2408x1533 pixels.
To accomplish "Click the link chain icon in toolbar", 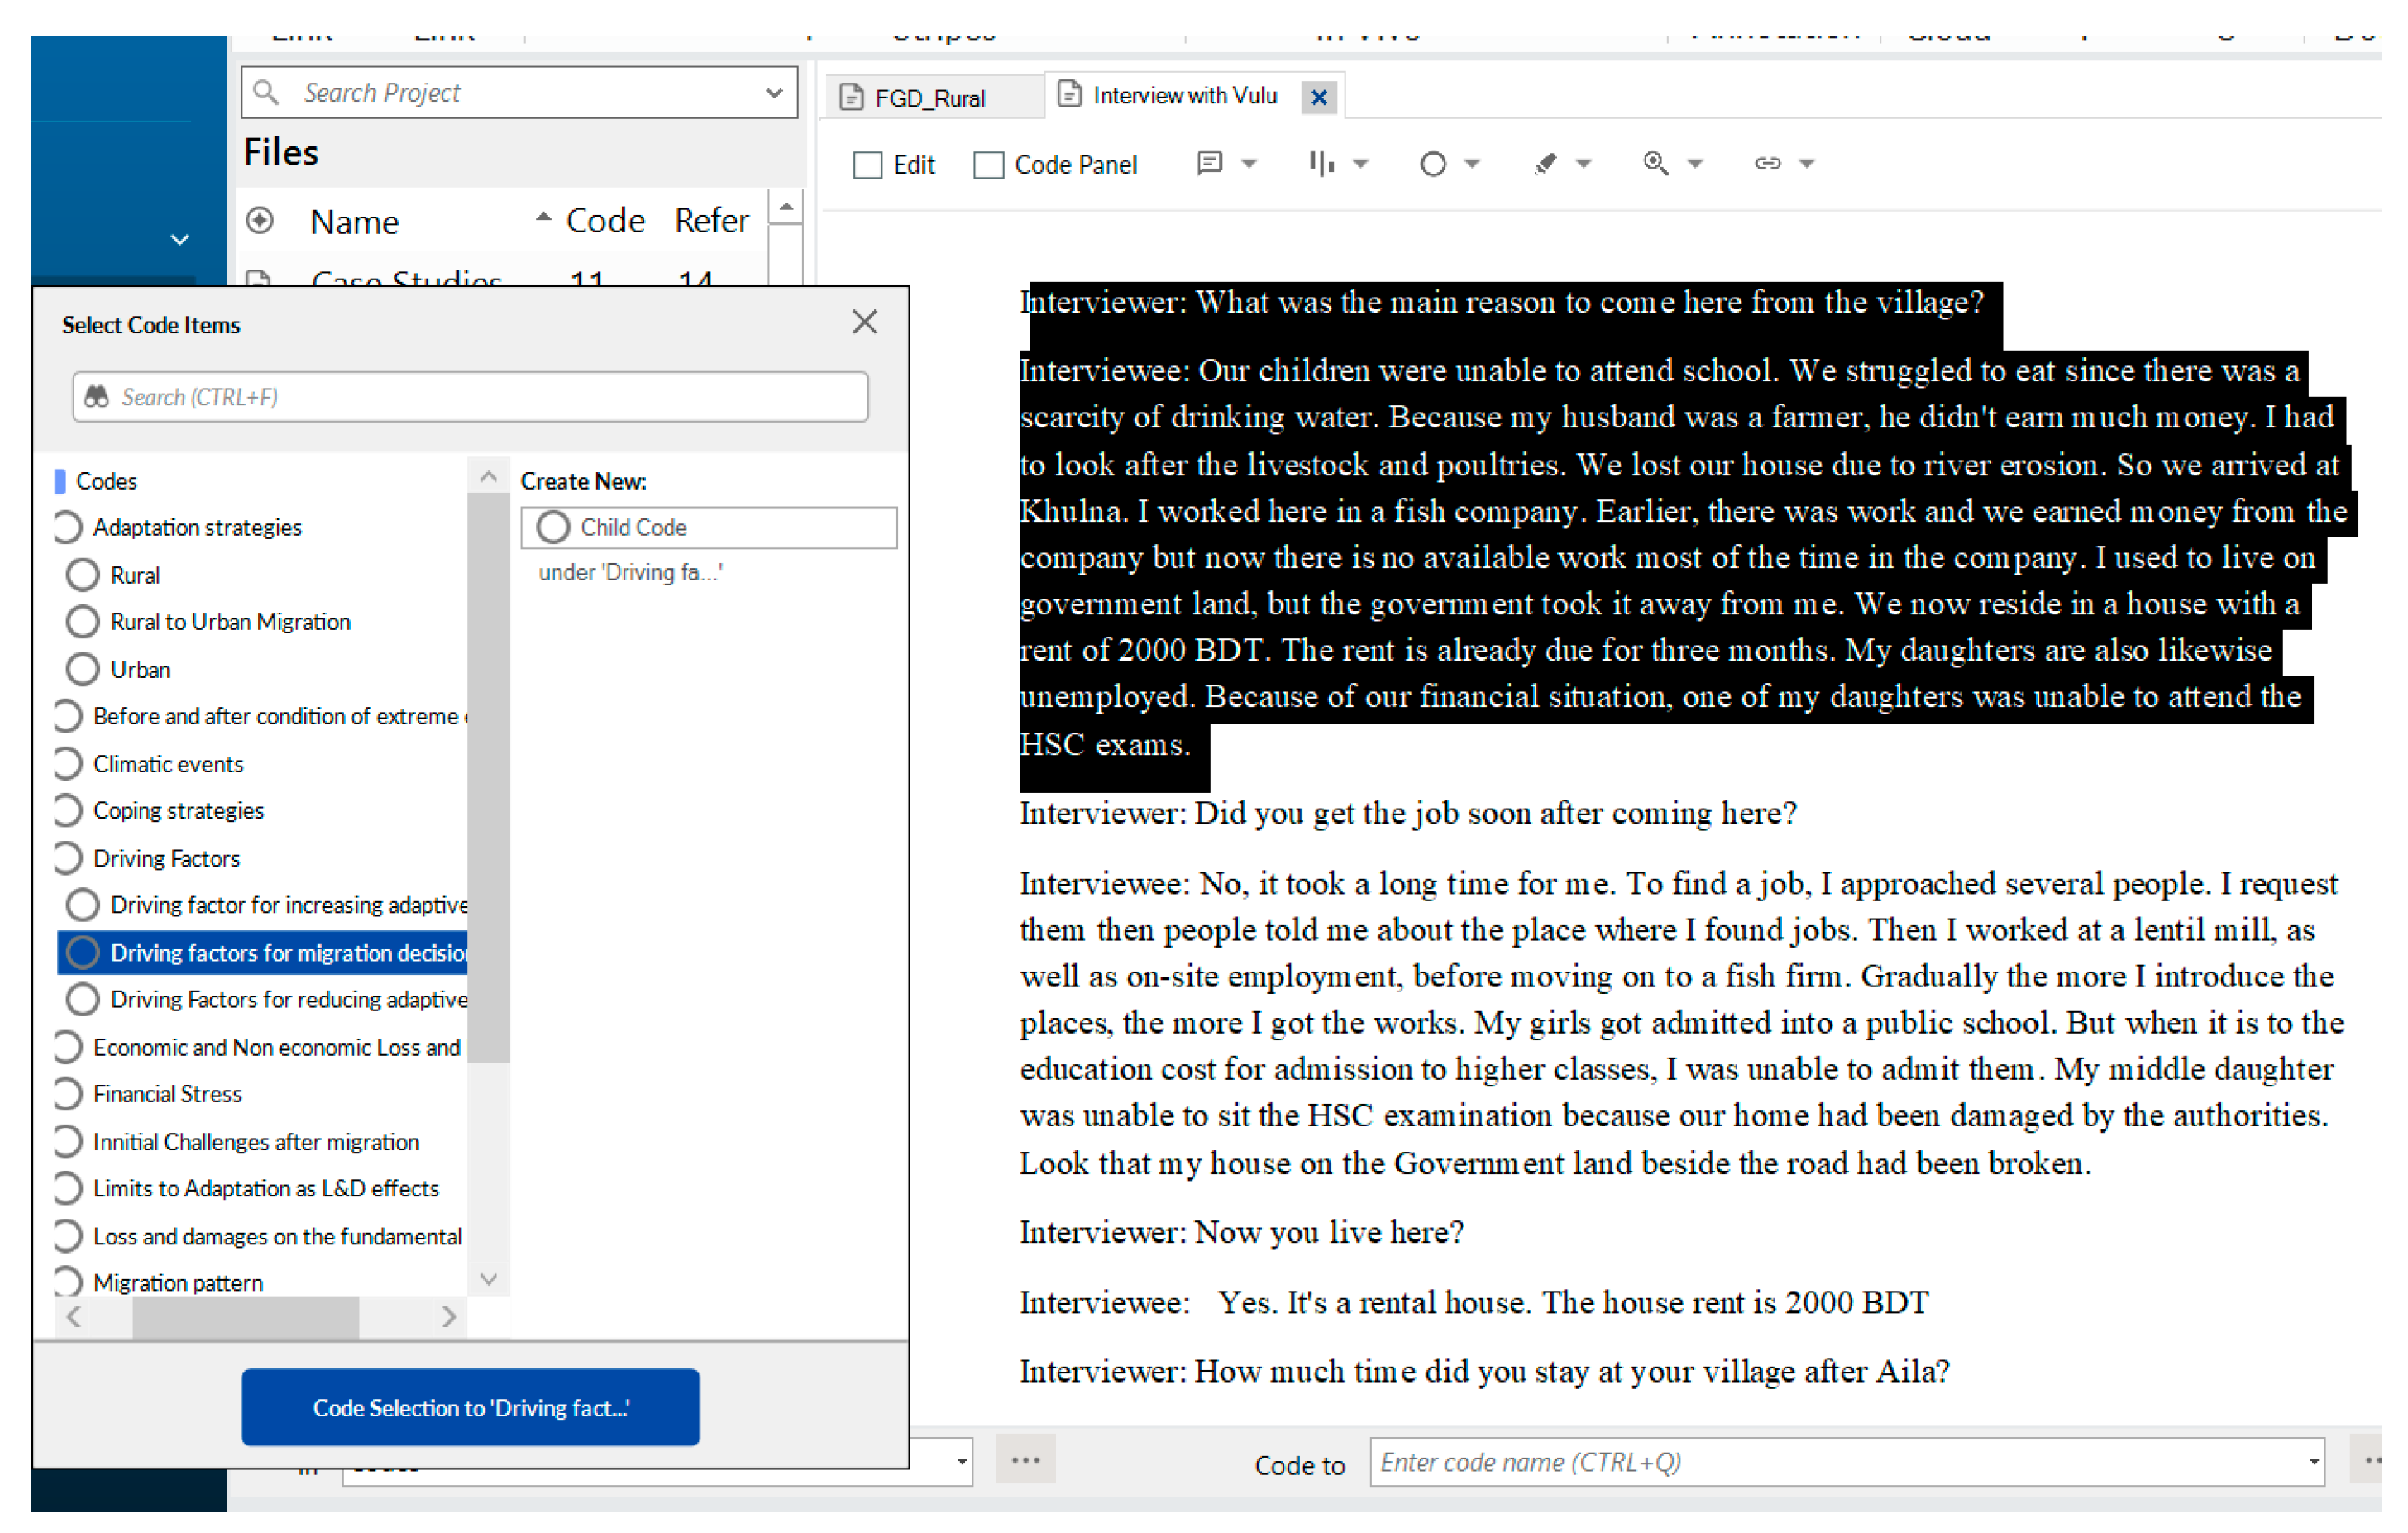I will (x=1767, y=163).
